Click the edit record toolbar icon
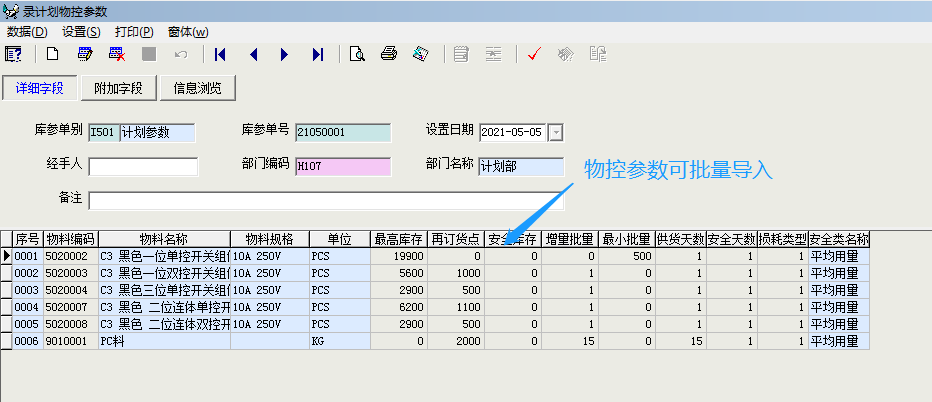932x402 pixels. pyautogui.click(x=85, y=54)
